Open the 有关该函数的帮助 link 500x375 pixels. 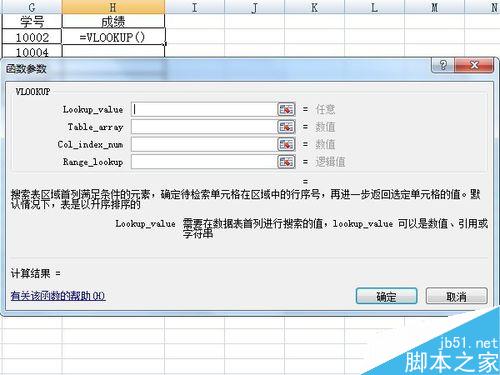(x=58, y=296)
